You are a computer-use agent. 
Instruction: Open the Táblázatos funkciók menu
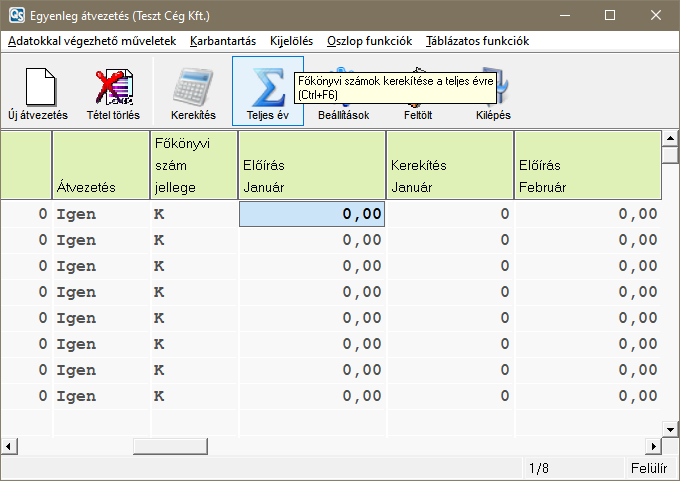click(x=477, y=41)
